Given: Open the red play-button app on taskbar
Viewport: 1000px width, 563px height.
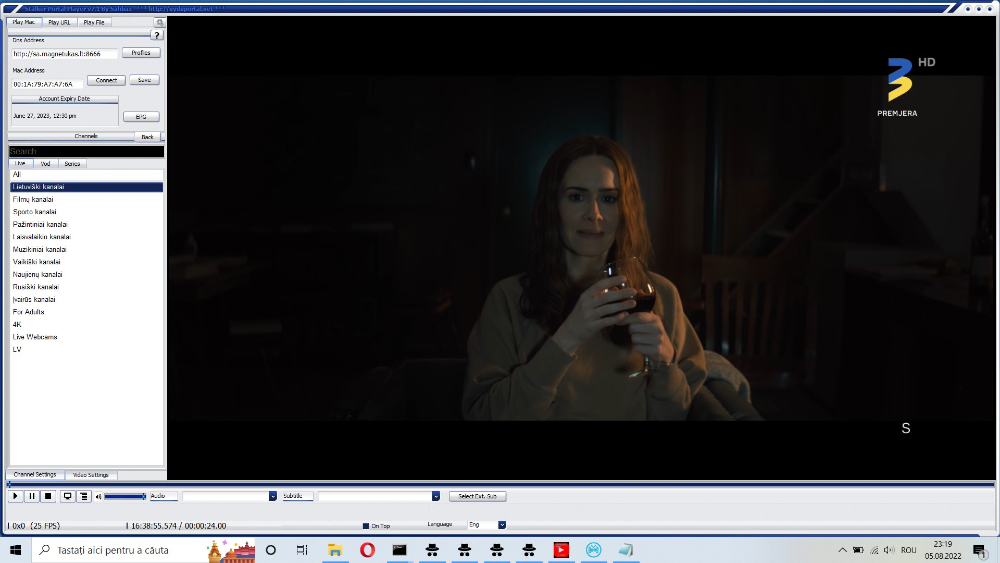Looking at the screenshot, I should [561, 550].
